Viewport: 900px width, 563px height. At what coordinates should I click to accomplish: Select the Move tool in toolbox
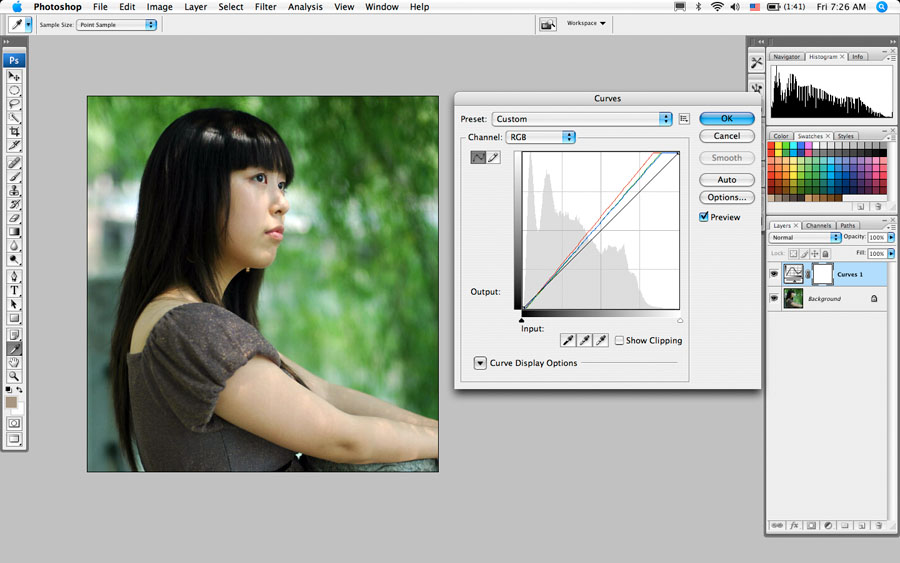pyautogui.click(x=15, y=76)
